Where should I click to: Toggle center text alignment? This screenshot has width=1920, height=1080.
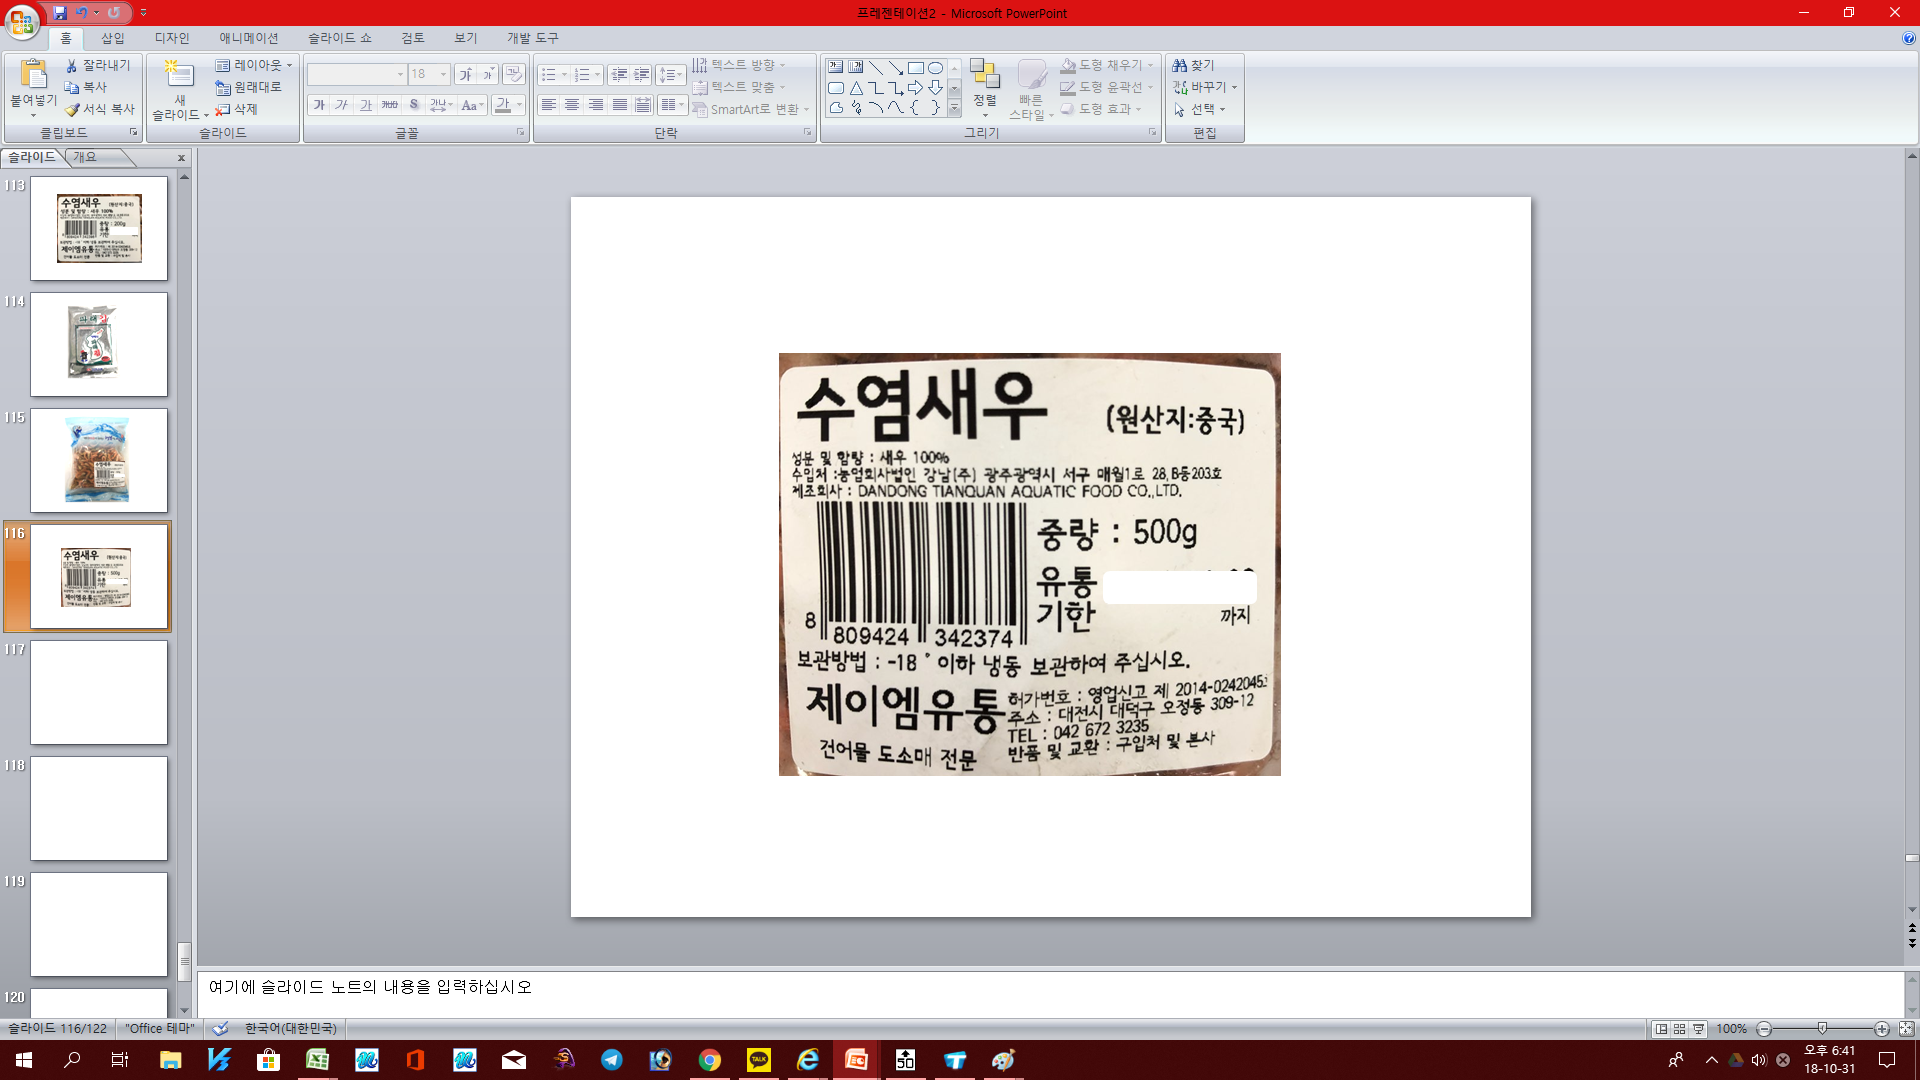pos(570,104)
